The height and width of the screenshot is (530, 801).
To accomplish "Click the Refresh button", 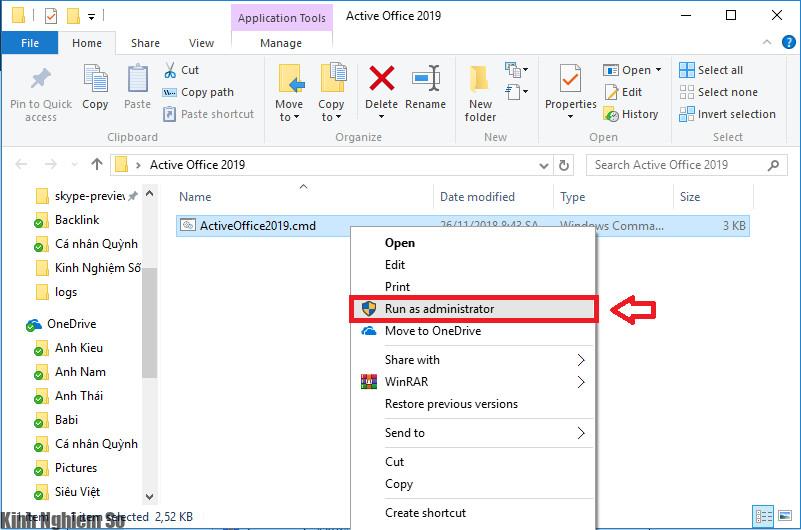I will [x=563, y=165].
